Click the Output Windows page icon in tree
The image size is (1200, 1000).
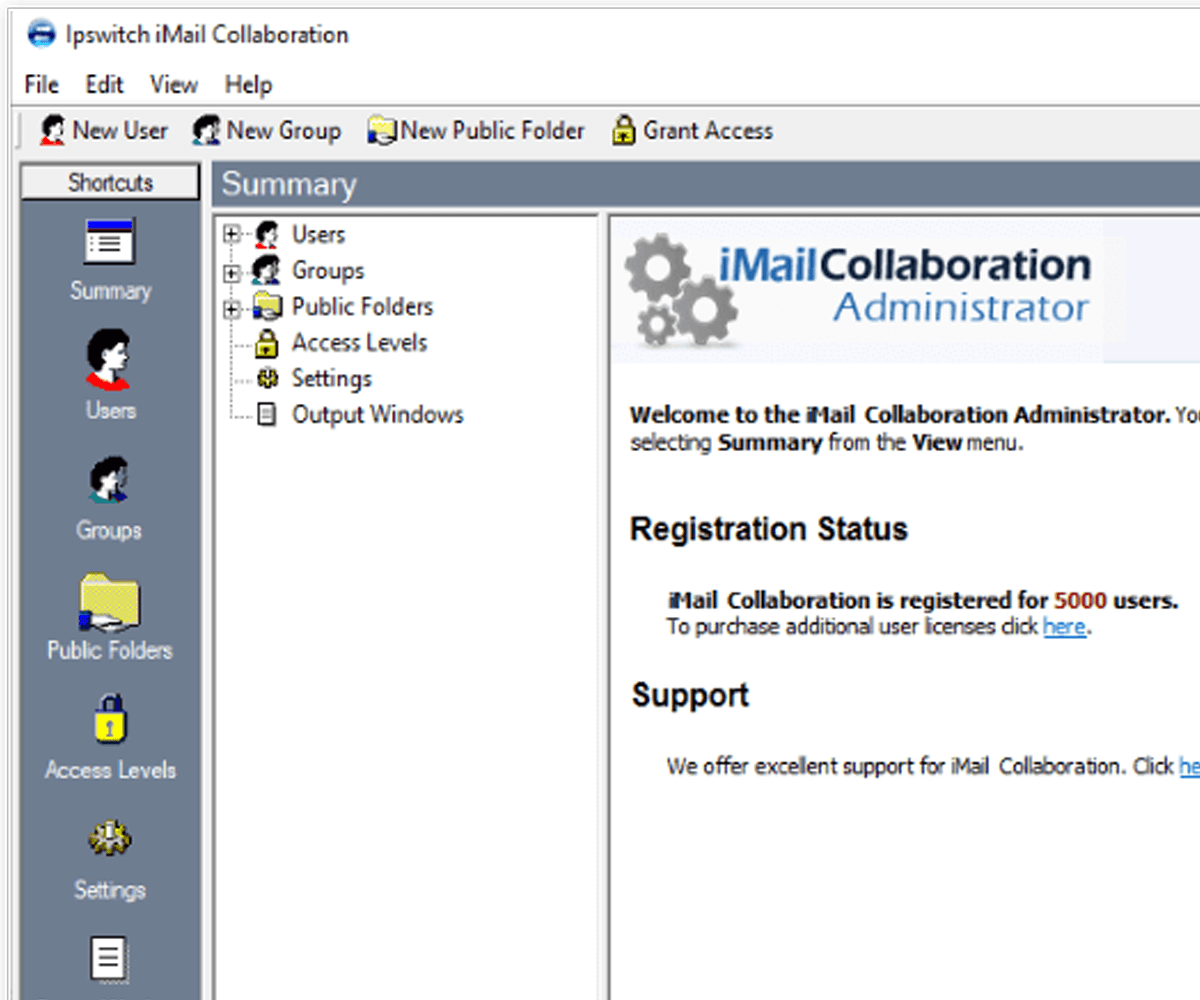click(x=266, y=415)
